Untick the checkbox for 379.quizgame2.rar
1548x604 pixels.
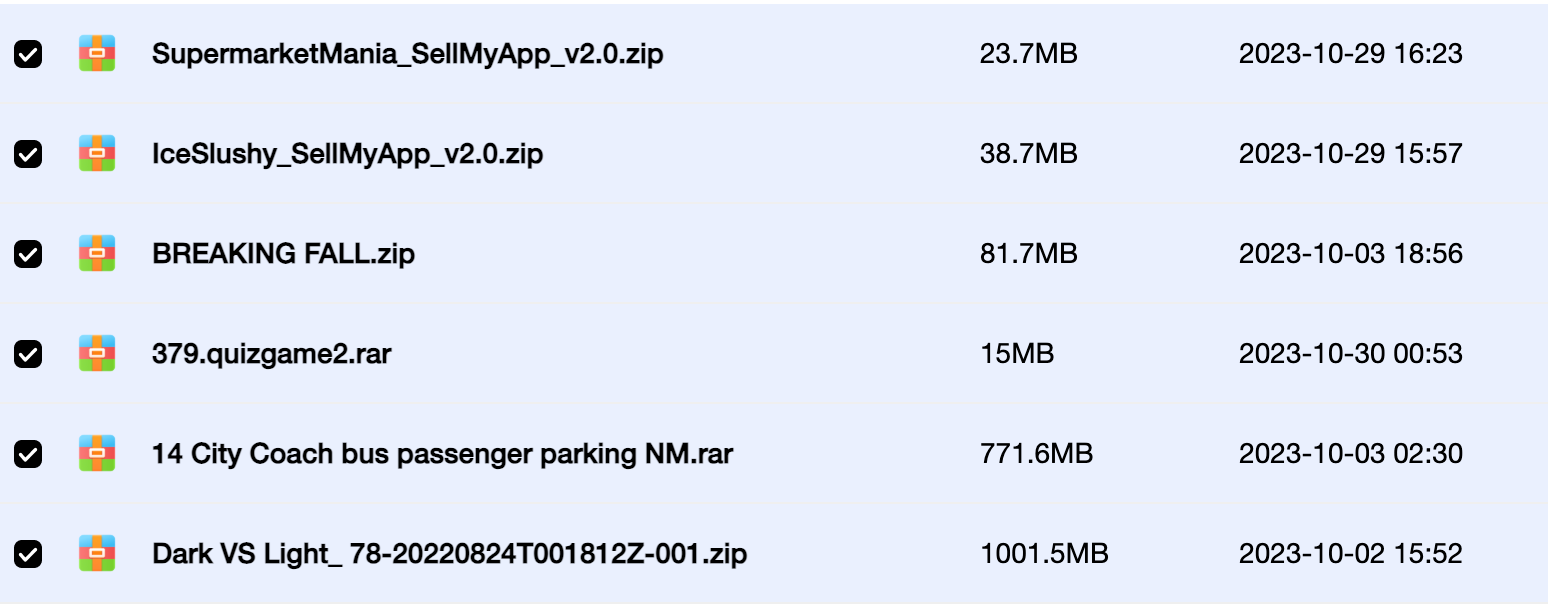tap(28, 354)
